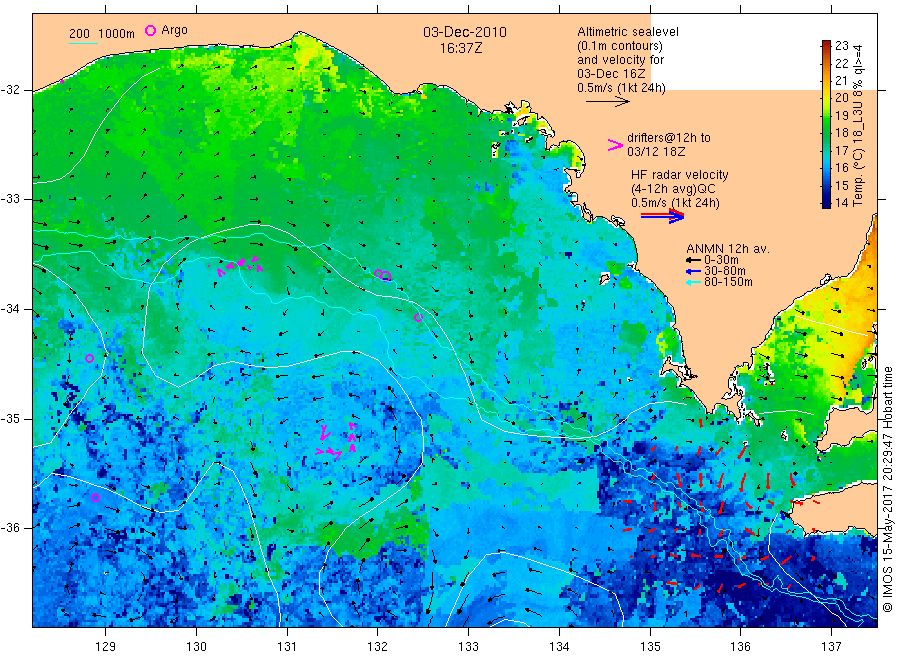This screenshot has height=660, width=900.
Task: Click the magenta drifter symbol in legend
Action: [x=615, y=145]
